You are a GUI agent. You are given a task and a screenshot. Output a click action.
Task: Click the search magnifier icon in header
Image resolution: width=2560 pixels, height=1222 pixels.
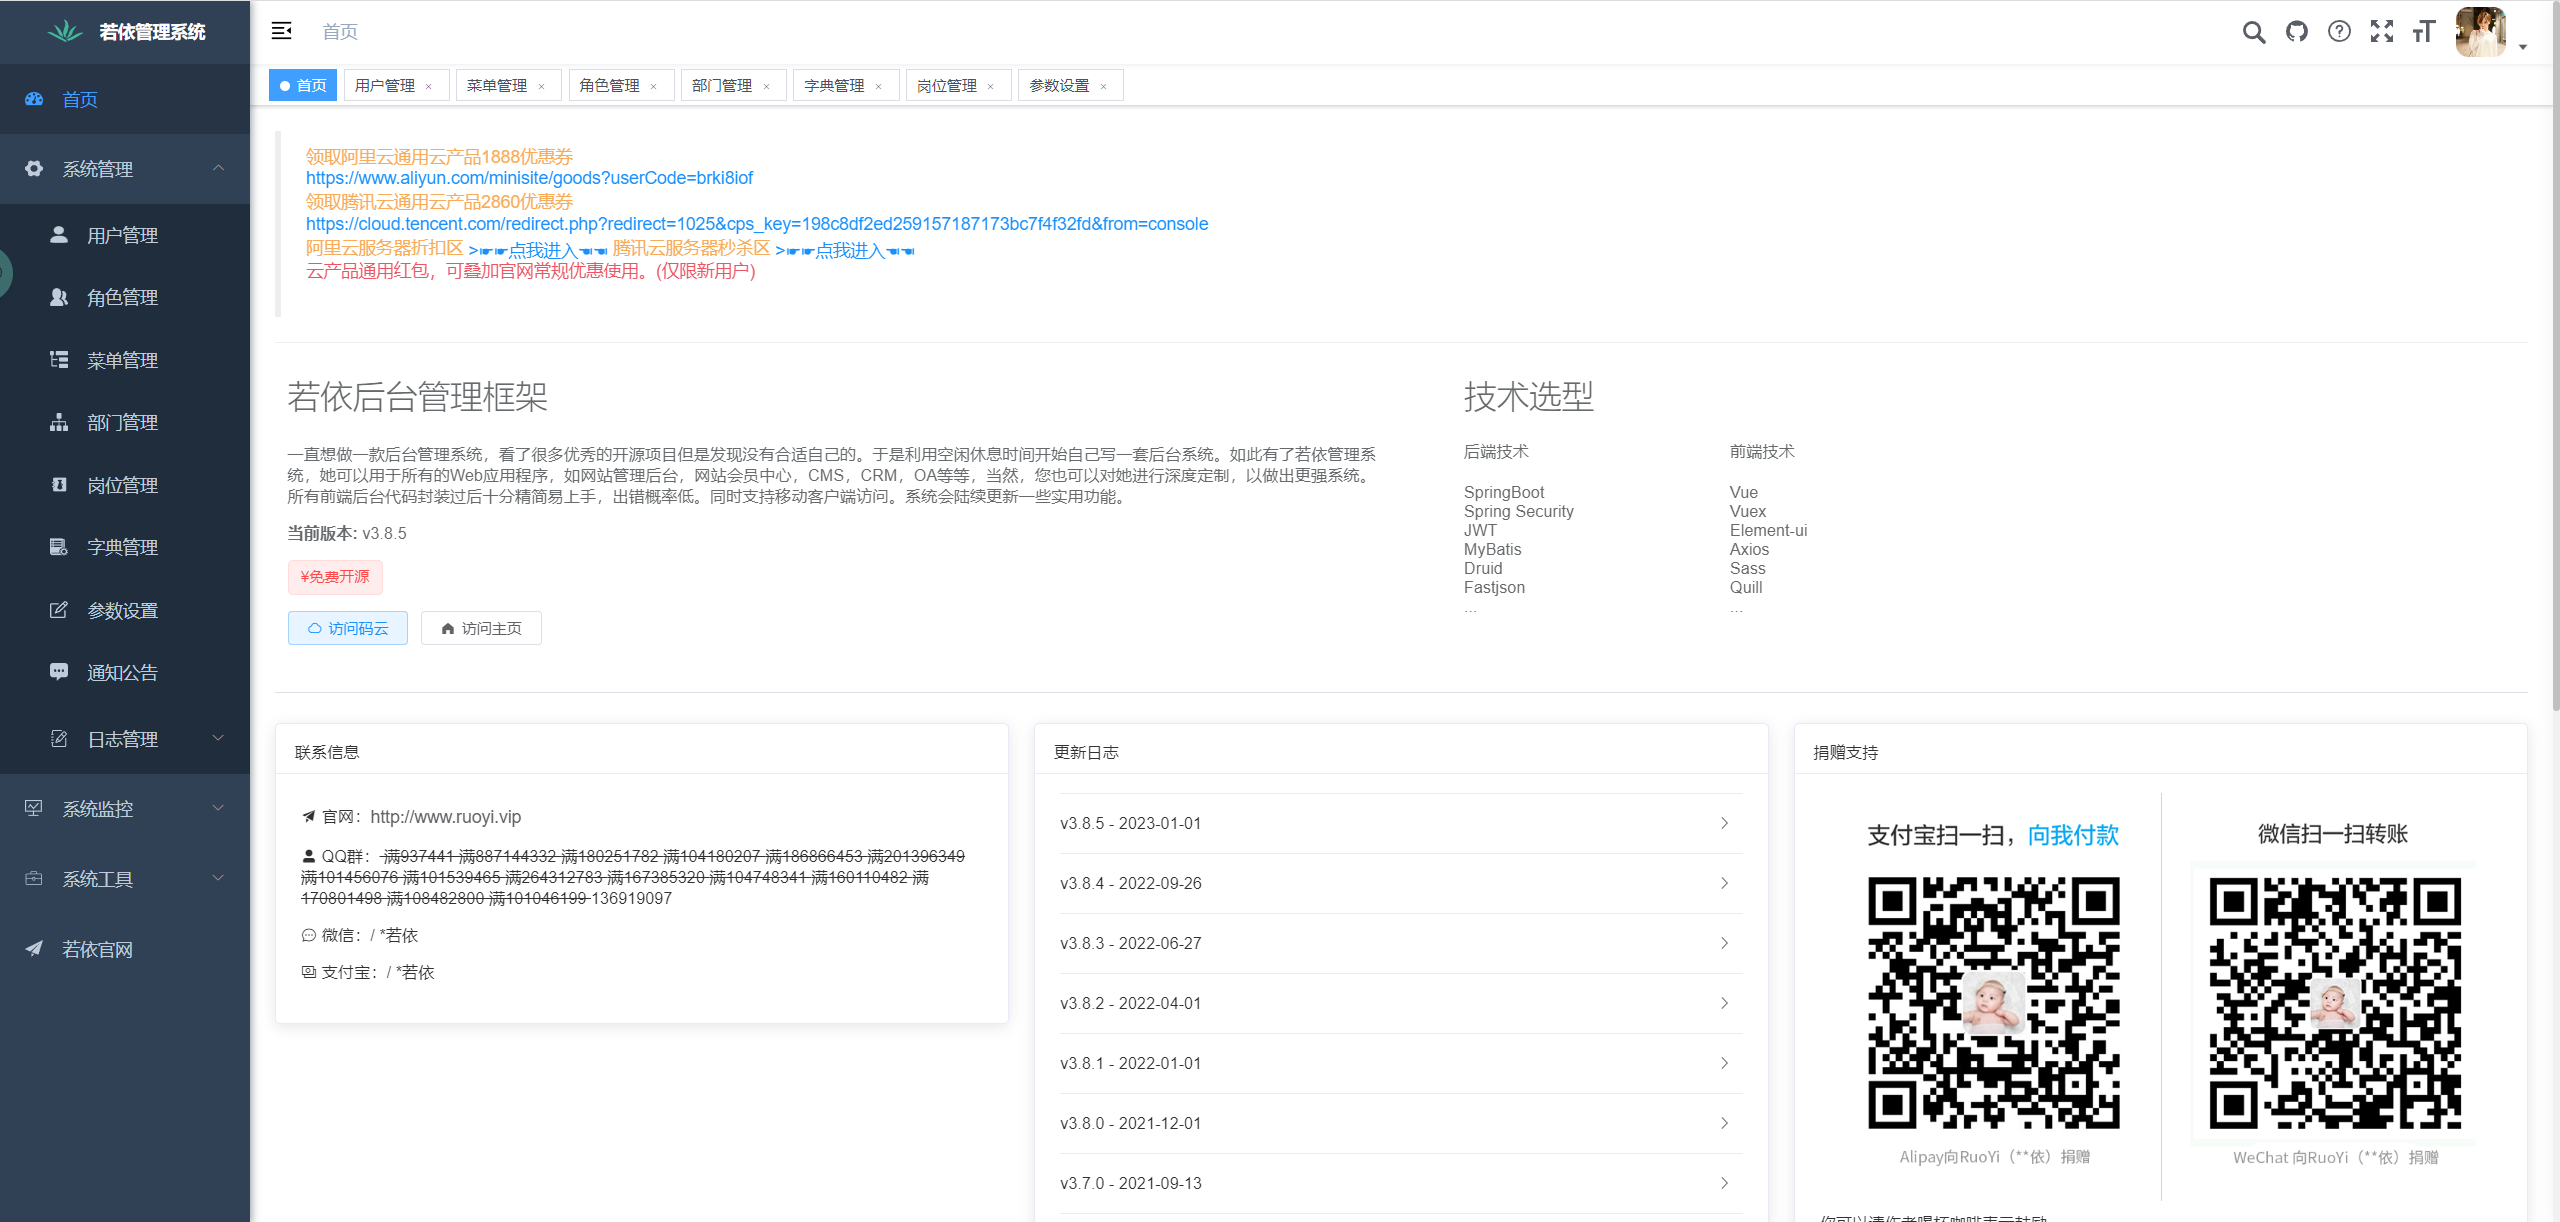point(2253,32)
